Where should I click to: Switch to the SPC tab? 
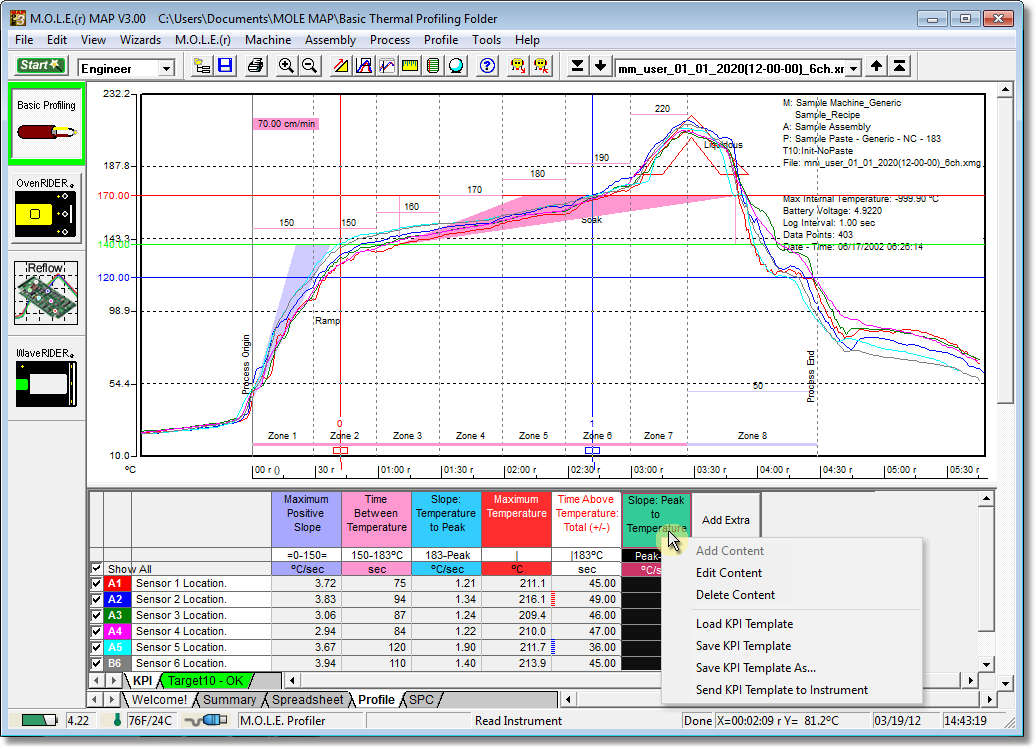[422, 699]
